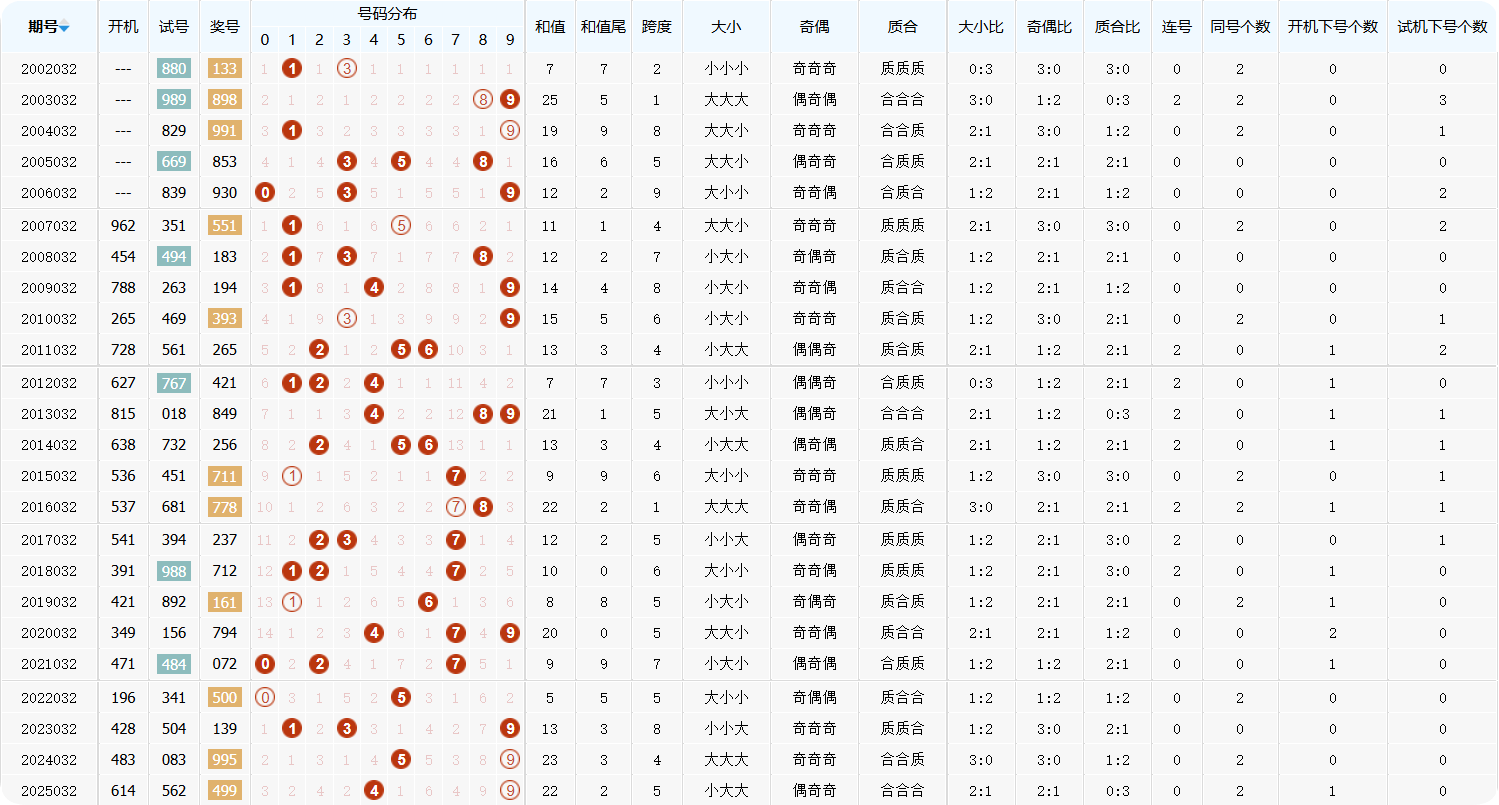The height and width of the screenshot is (805, 1499).
Task: Click the 质合比 column header
Action: pos(1117,27)
